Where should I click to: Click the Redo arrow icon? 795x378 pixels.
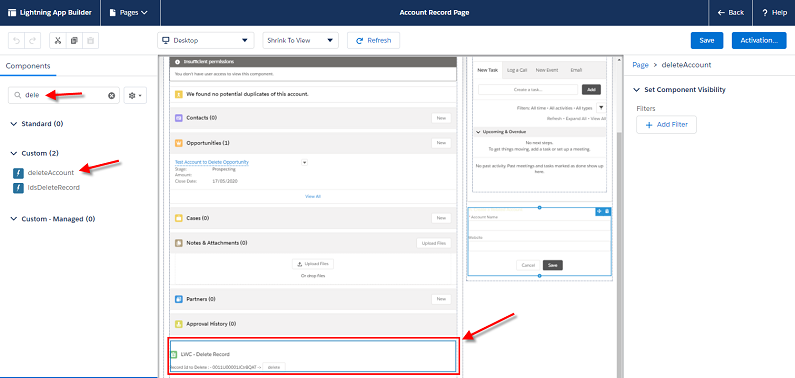coord(32,41)
